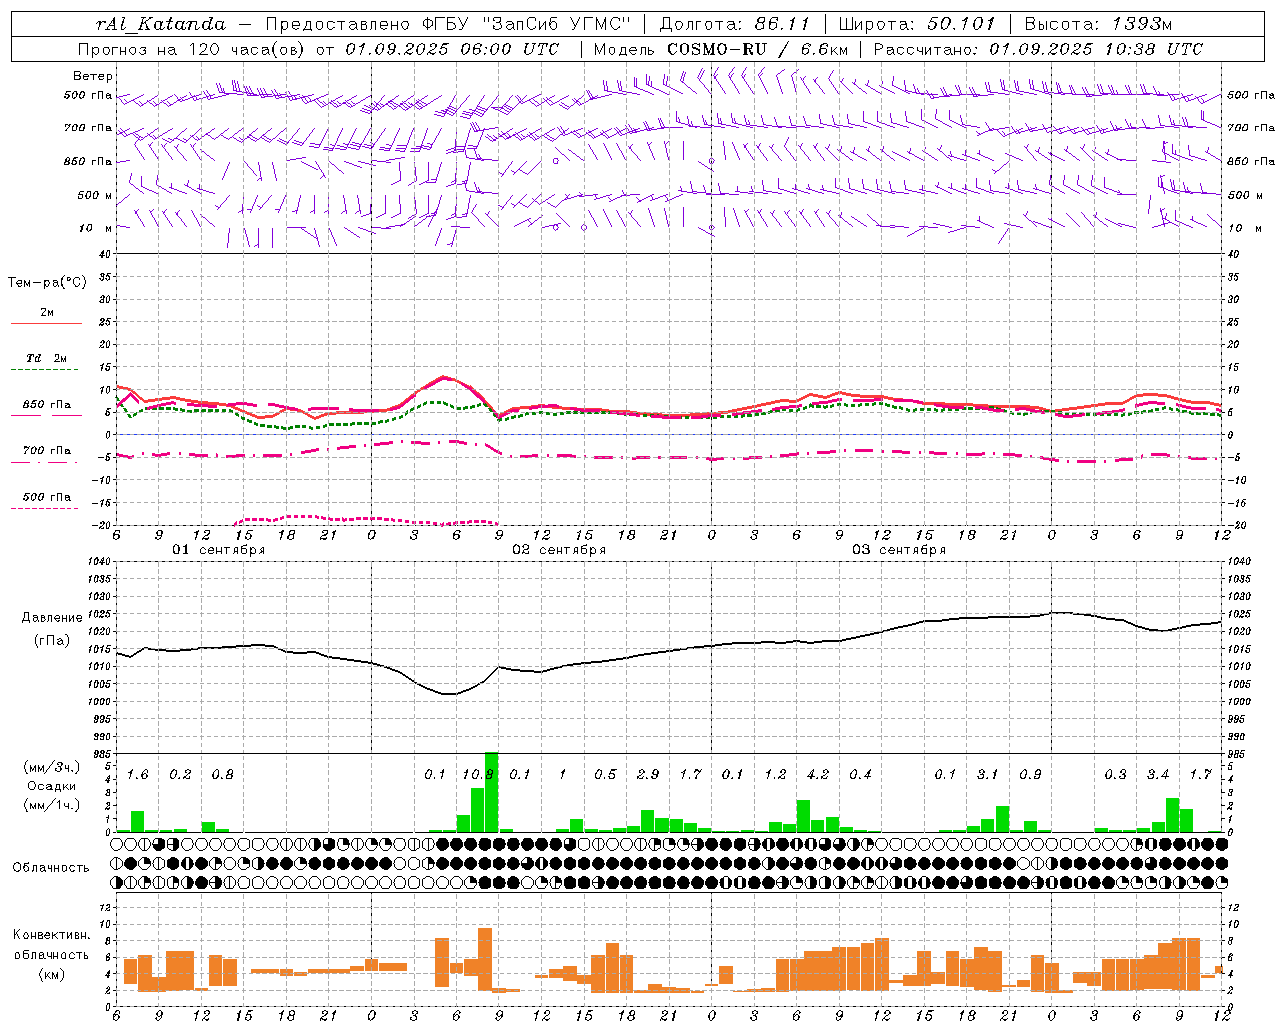
Task: Click the Ветер panel label
Action: point(93,76)
